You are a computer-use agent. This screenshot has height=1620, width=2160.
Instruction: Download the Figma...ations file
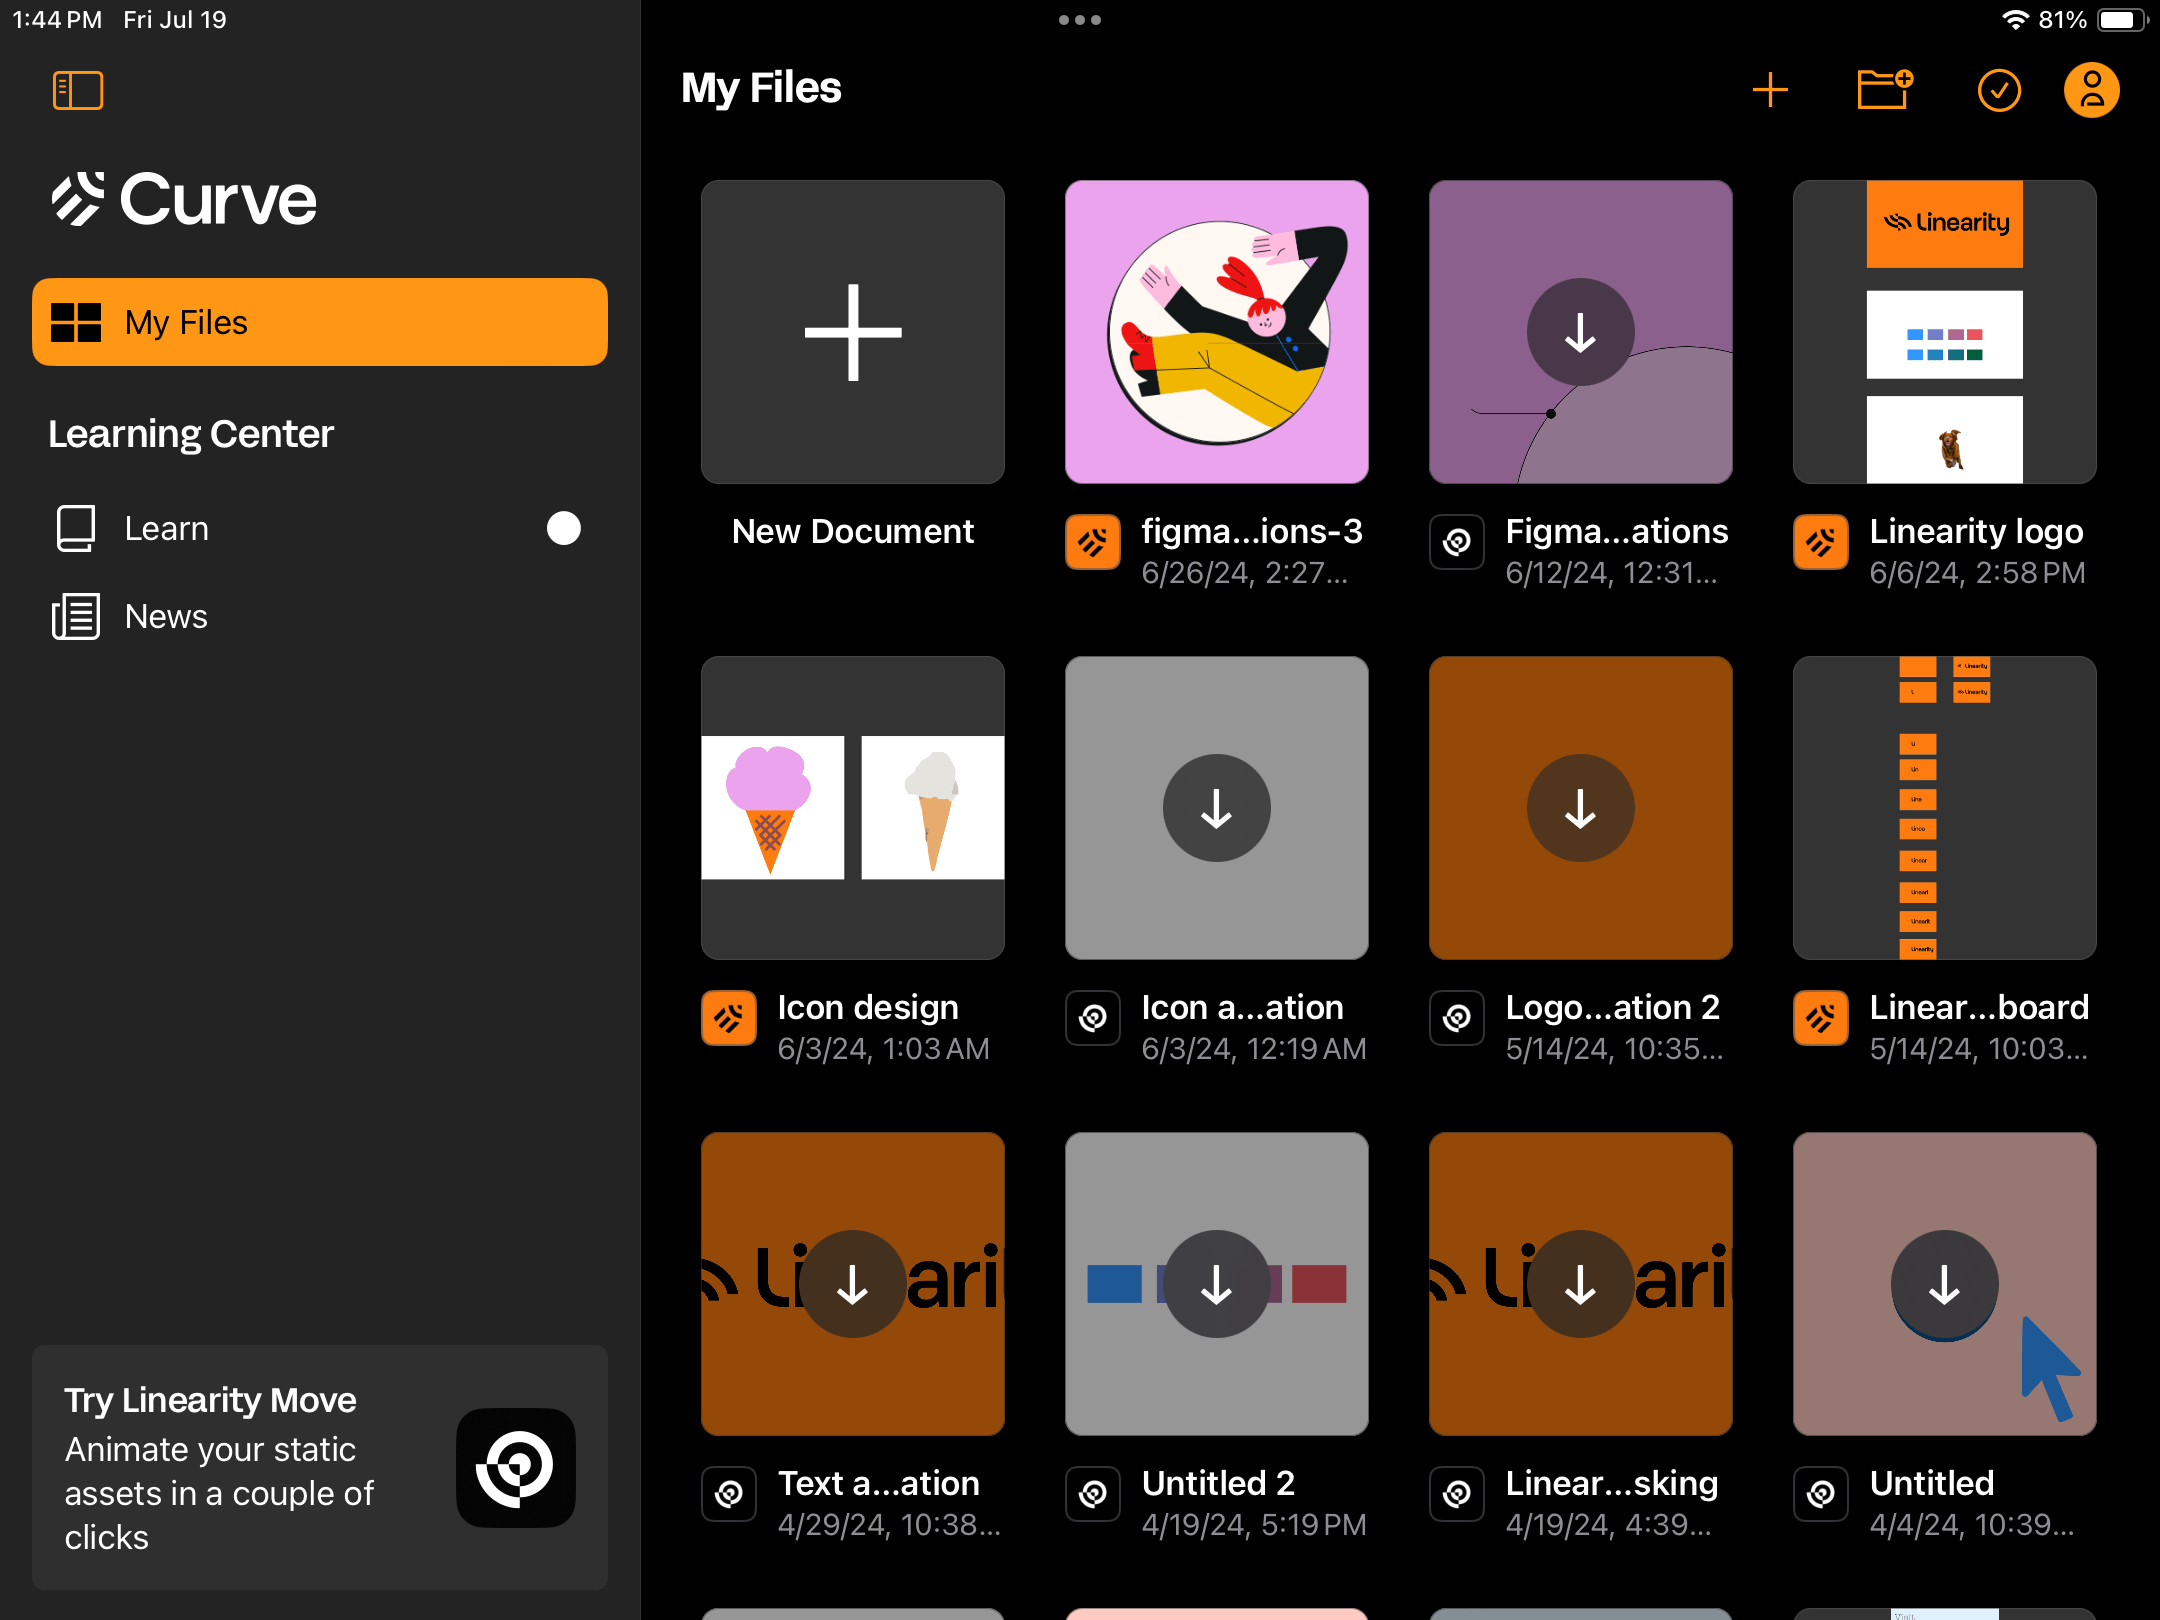click(1581, 332)
